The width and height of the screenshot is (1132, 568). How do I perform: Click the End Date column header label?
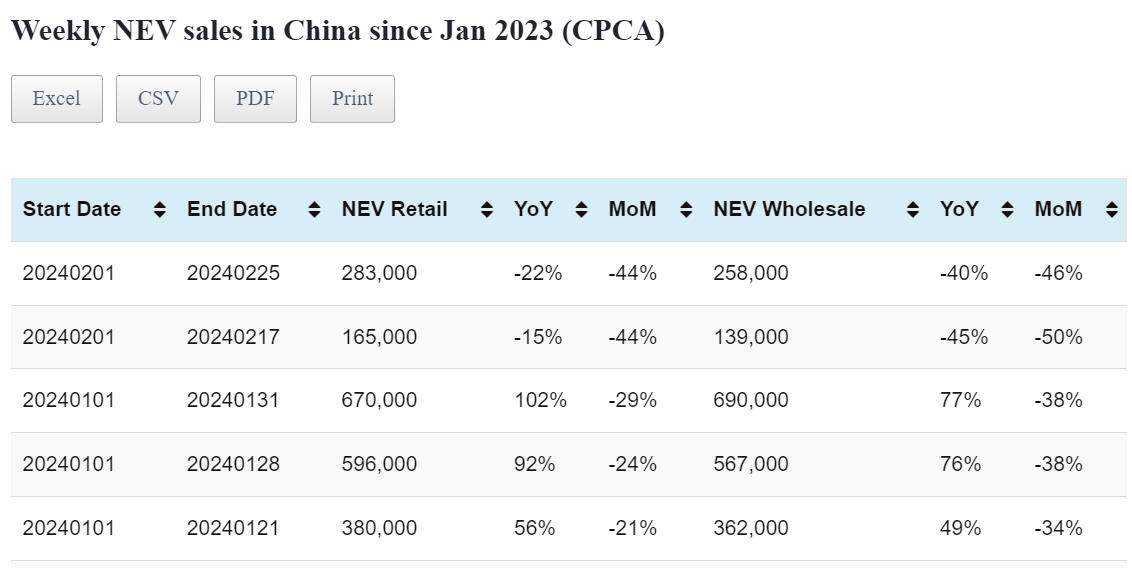232,210
